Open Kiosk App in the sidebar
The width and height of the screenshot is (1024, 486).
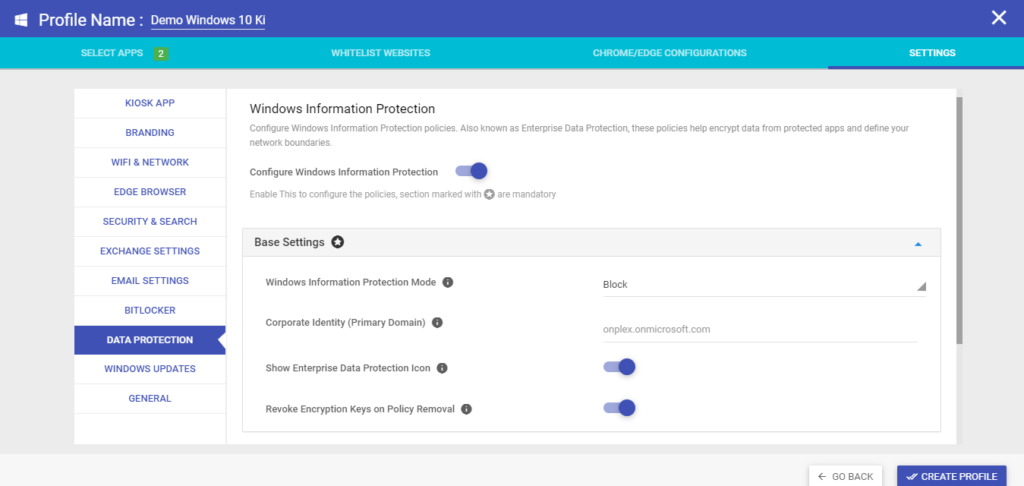pos(150,103)
